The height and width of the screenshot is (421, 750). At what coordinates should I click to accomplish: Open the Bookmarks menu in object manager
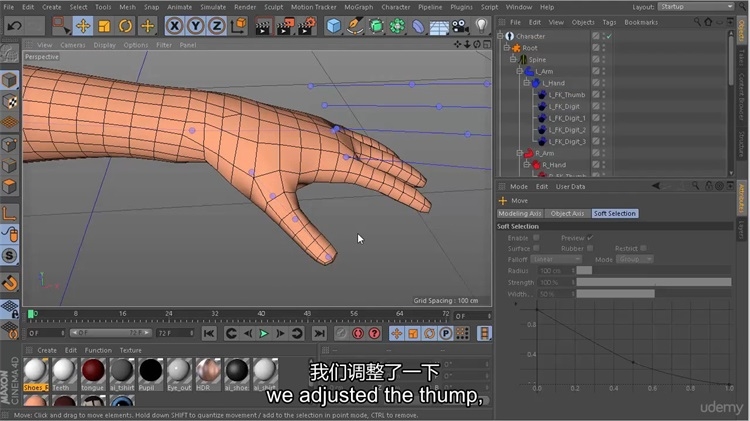pos(641,22)
